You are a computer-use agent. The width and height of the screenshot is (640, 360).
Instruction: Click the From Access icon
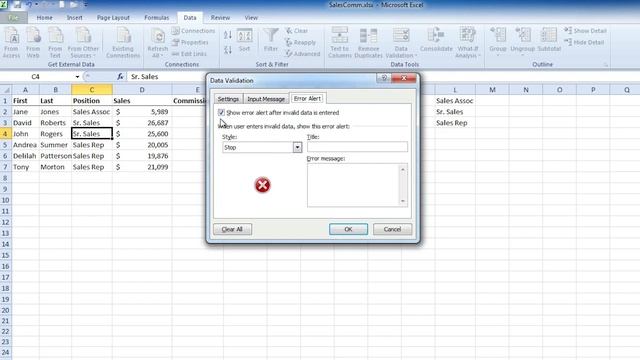11,42
